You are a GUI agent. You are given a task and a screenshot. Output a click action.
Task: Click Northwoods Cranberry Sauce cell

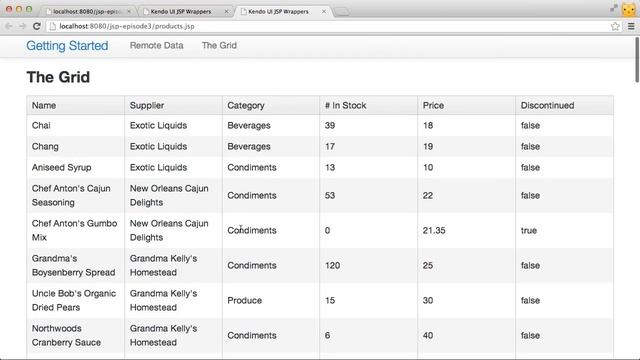point(76,336)
